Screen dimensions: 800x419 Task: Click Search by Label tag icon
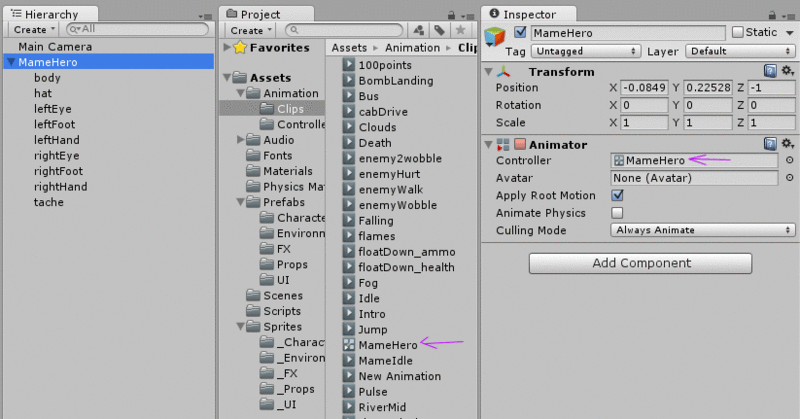tap(439, 30)
